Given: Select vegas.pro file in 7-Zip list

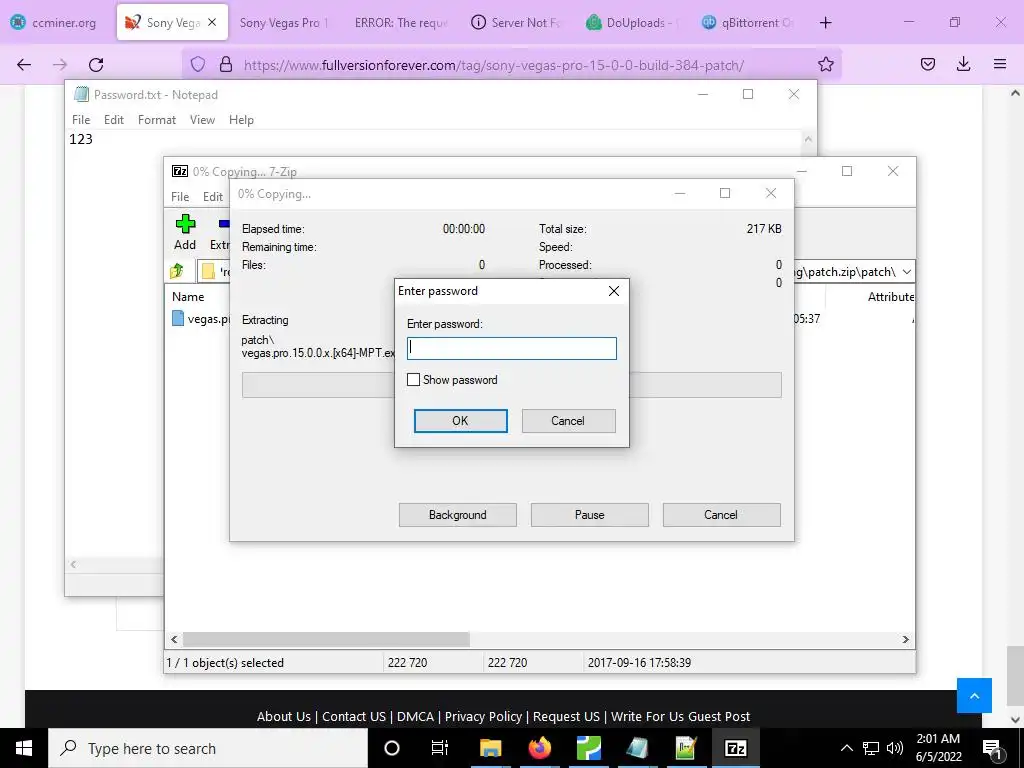Looking at the screenshot, I should 201,319.
